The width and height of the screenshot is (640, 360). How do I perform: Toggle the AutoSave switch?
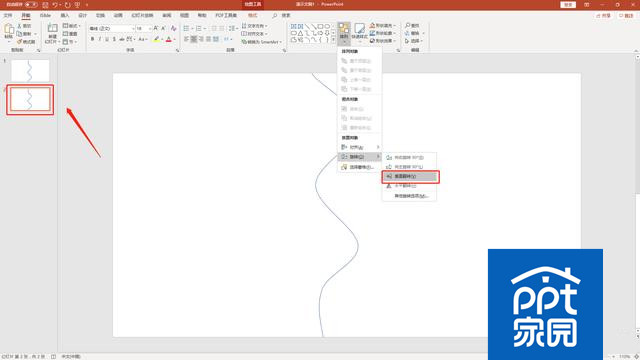click(31, 4)
